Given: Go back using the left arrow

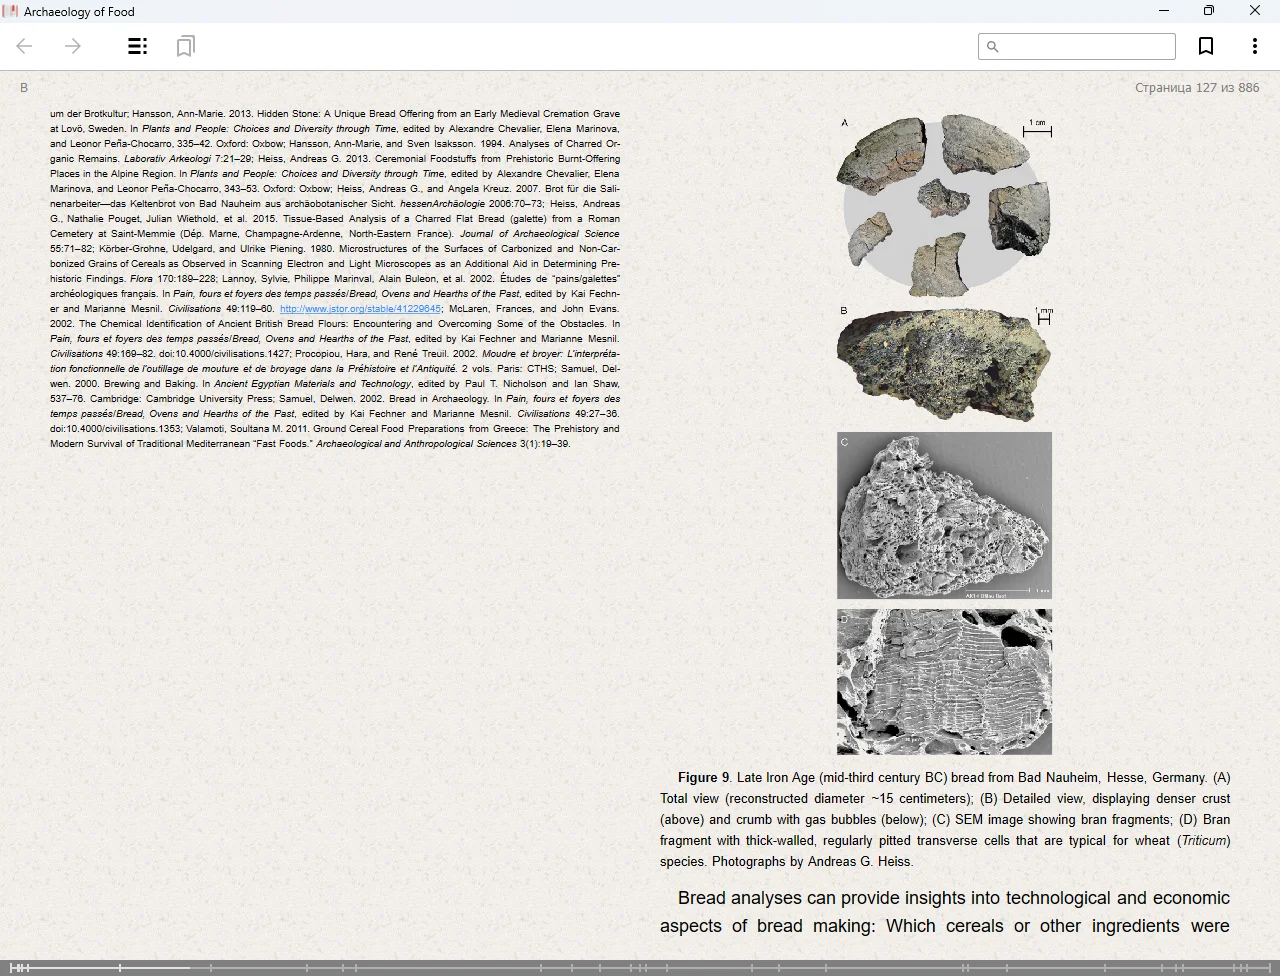Looking at the screenshot, I should (25, 46).
